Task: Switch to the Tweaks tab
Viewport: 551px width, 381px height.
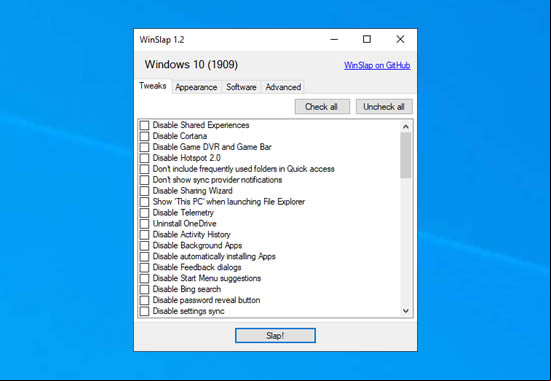Action: [x=153, y=86]
